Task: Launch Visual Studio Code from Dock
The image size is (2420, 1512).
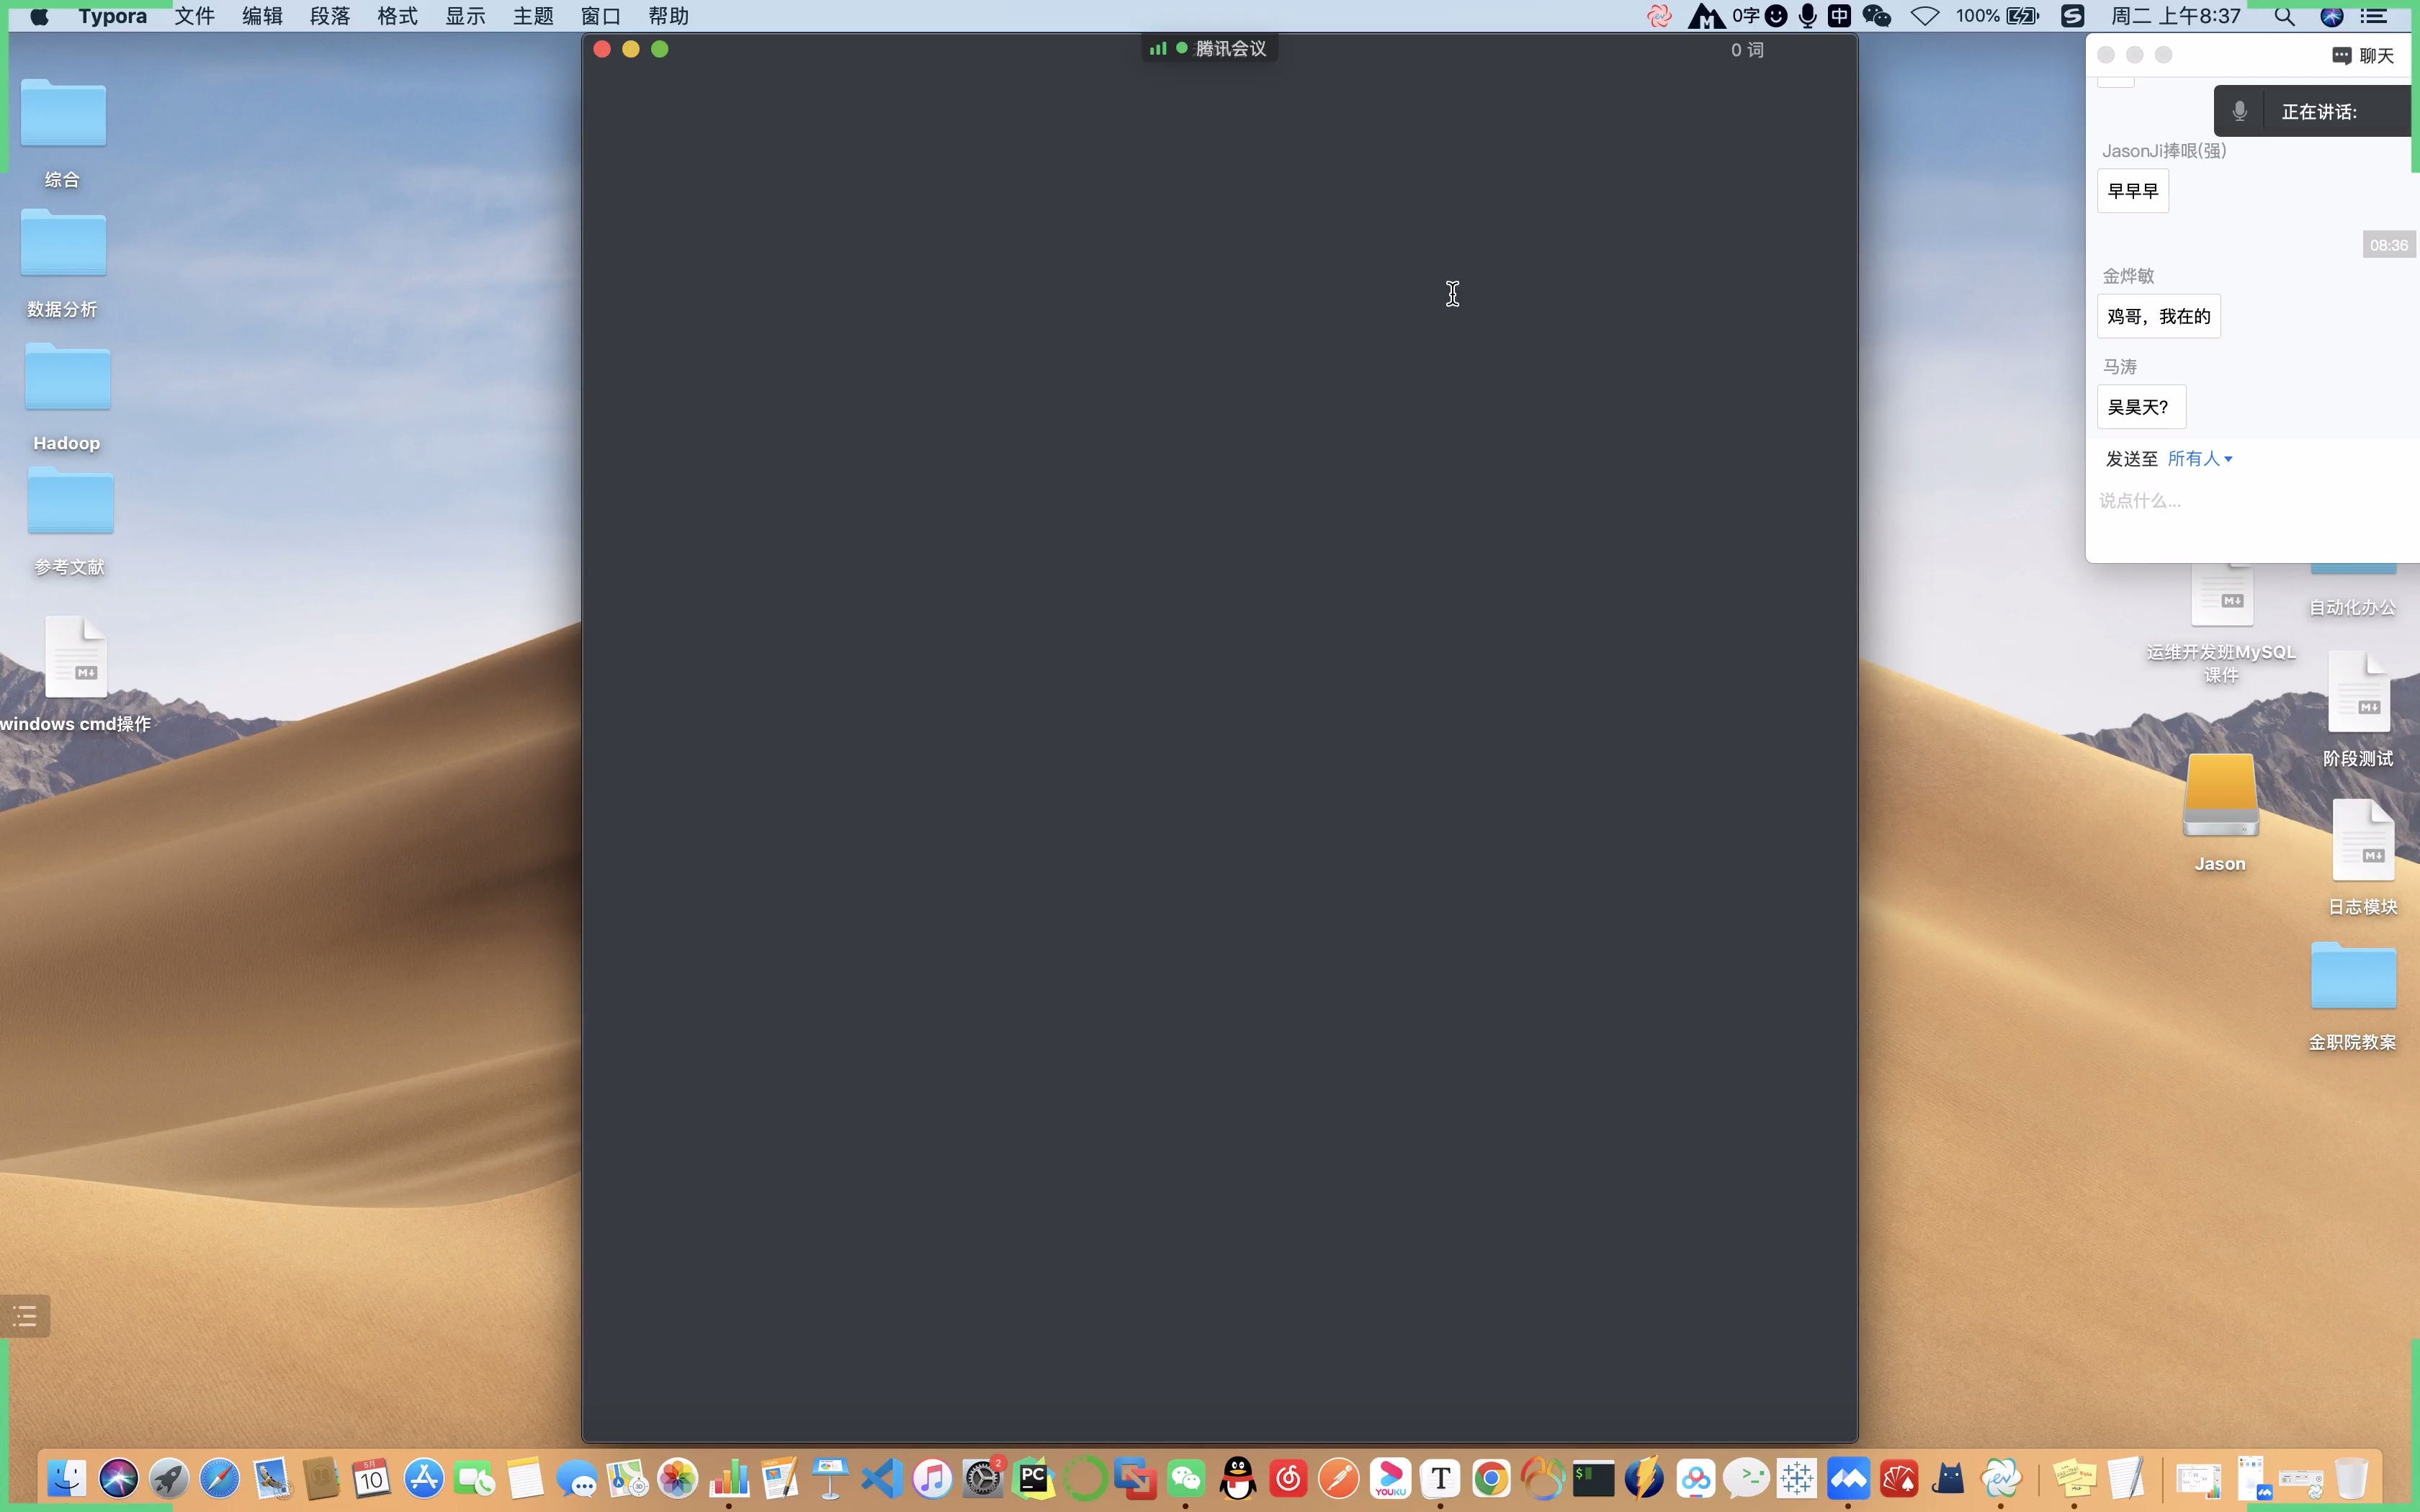Action: click(x=881, y=1478)
